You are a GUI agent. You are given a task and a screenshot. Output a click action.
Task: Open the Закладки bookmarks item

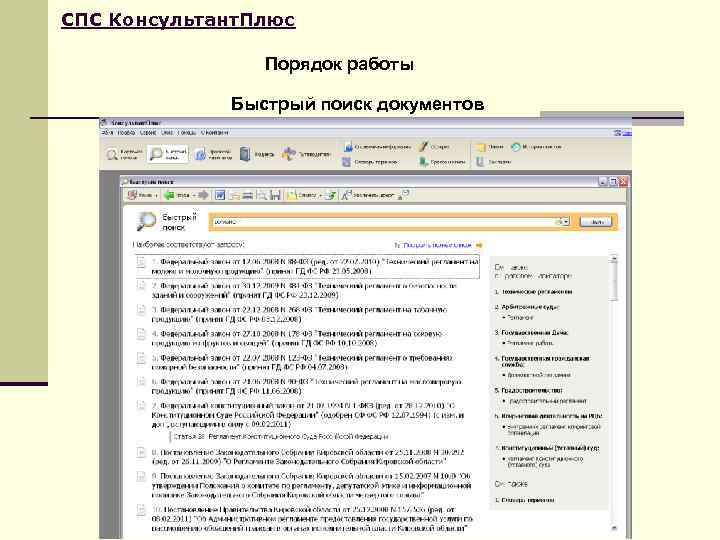(x=493, y=162)
